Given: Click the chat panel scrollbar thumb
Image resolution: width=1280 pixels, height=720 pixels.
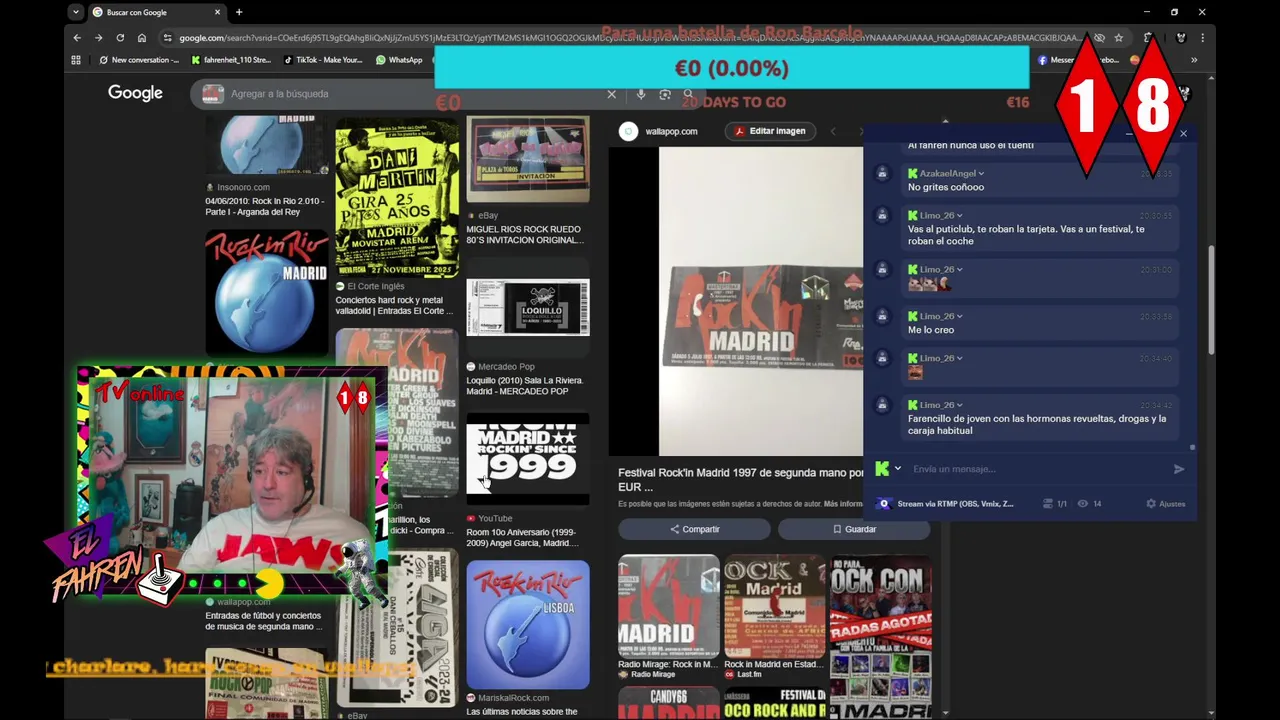Looking at the screenshot, I should pos(1192,448).
